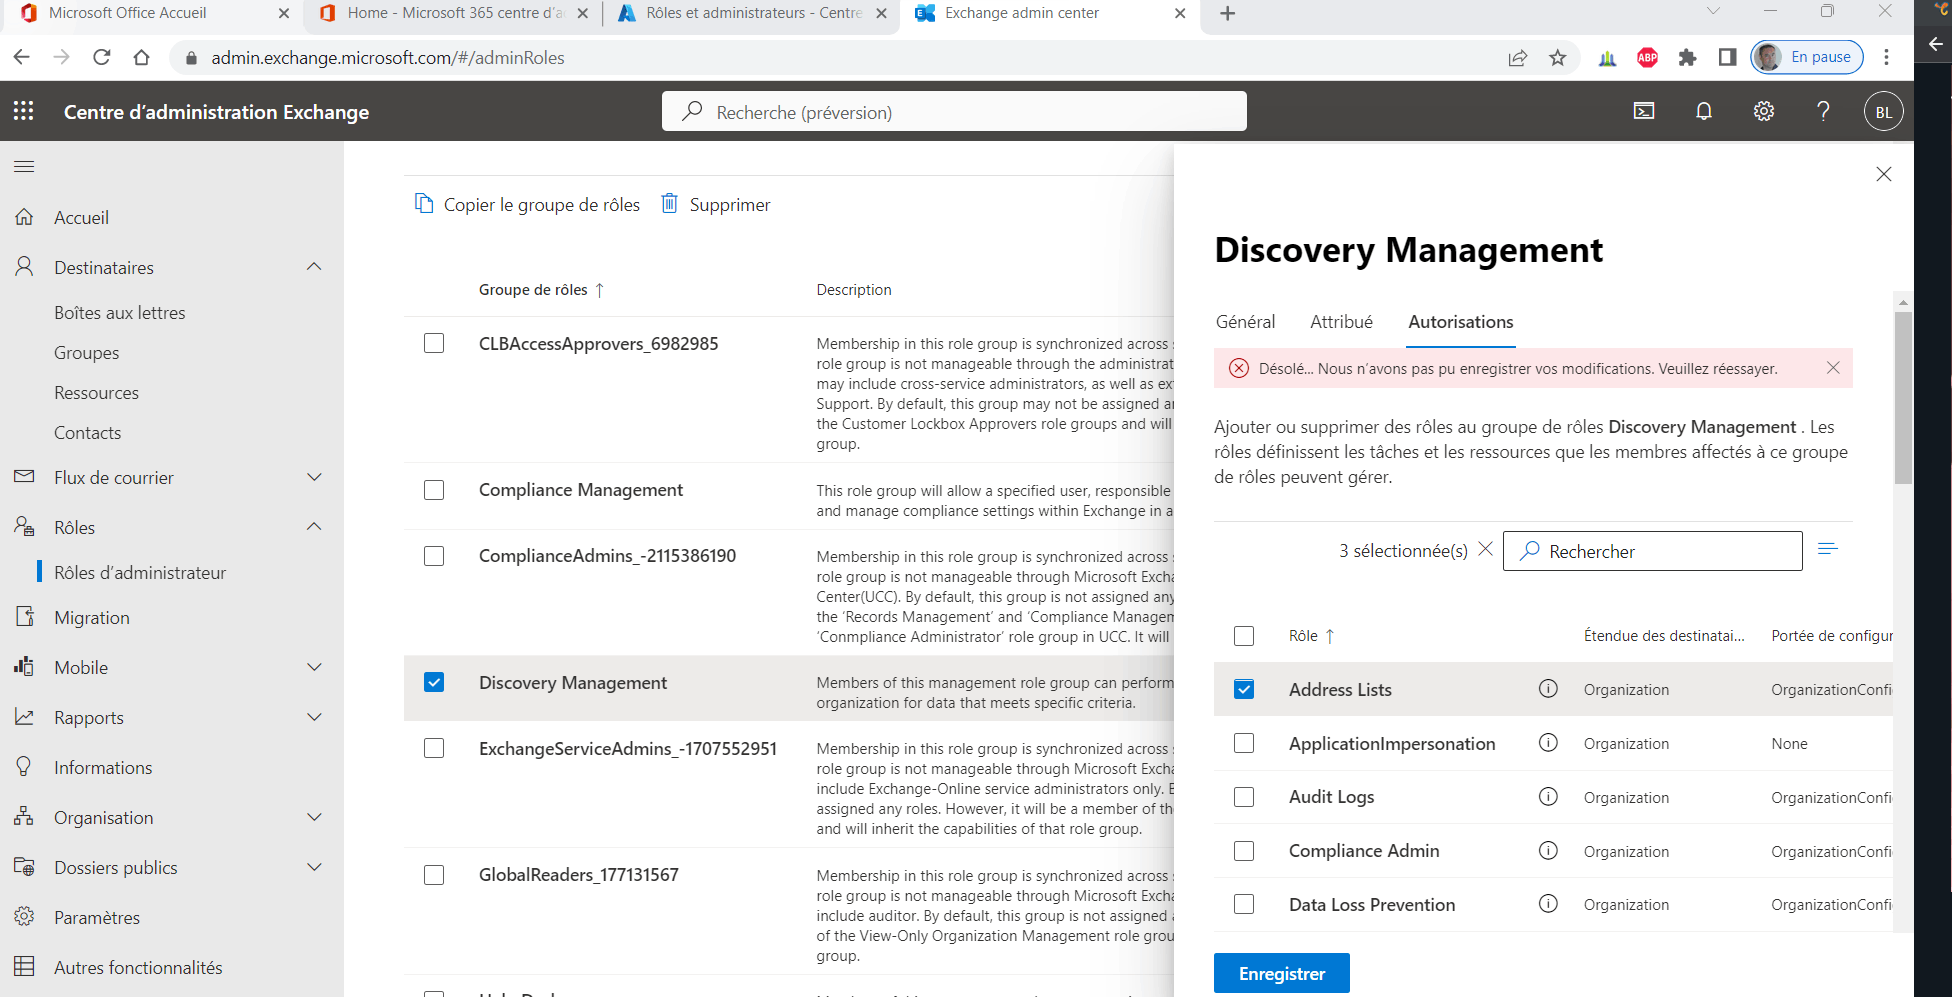The image size is (1952, 997).
Task: Show info for ApplicationImpersonation role
Action: coord(1548,743)
